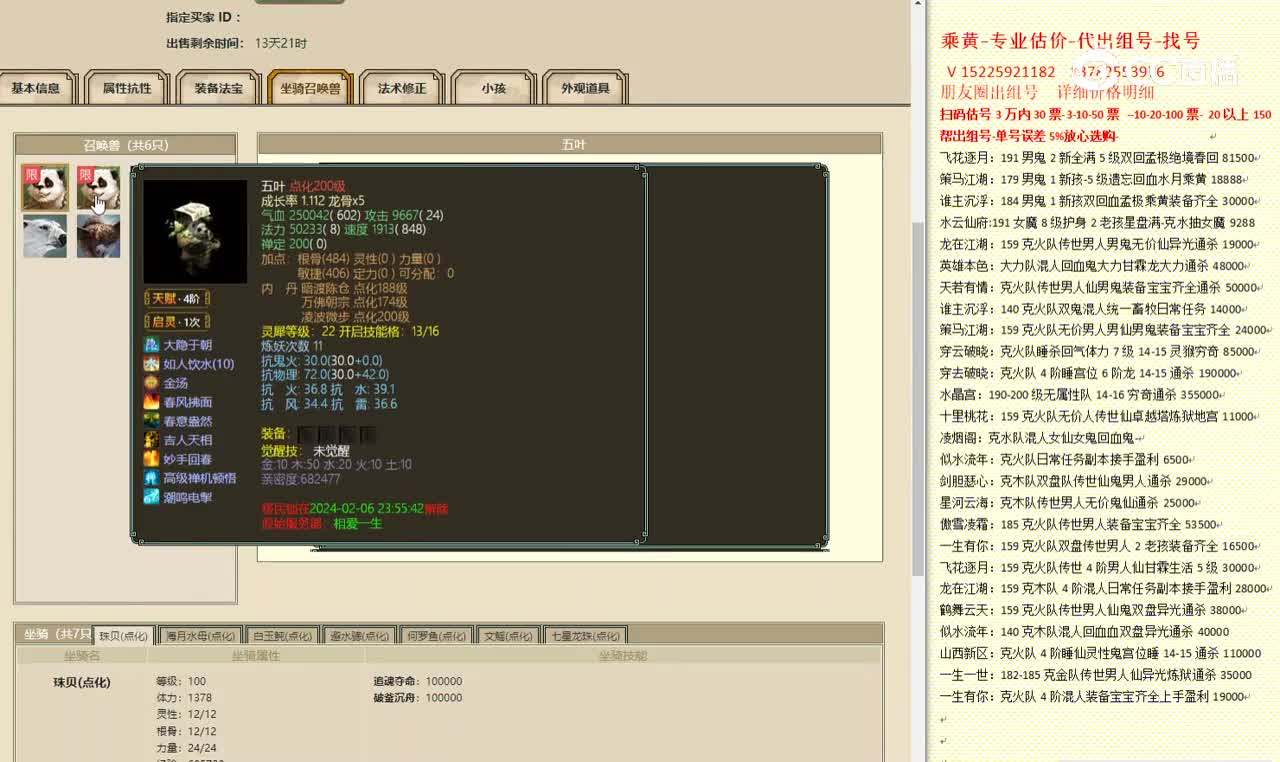Image resolution: width=1280 pixels, height=762 pixels.
Task: Click the 一生一世 182-185 克金队 listing line
Action: tap(1096, 675)
